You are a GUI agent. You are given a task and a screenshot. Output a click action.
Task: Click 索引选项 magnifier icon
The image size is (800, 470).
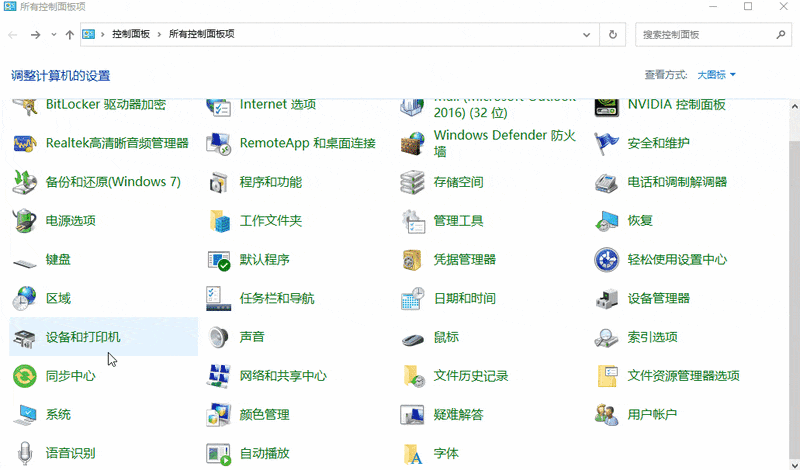(607, 338)
